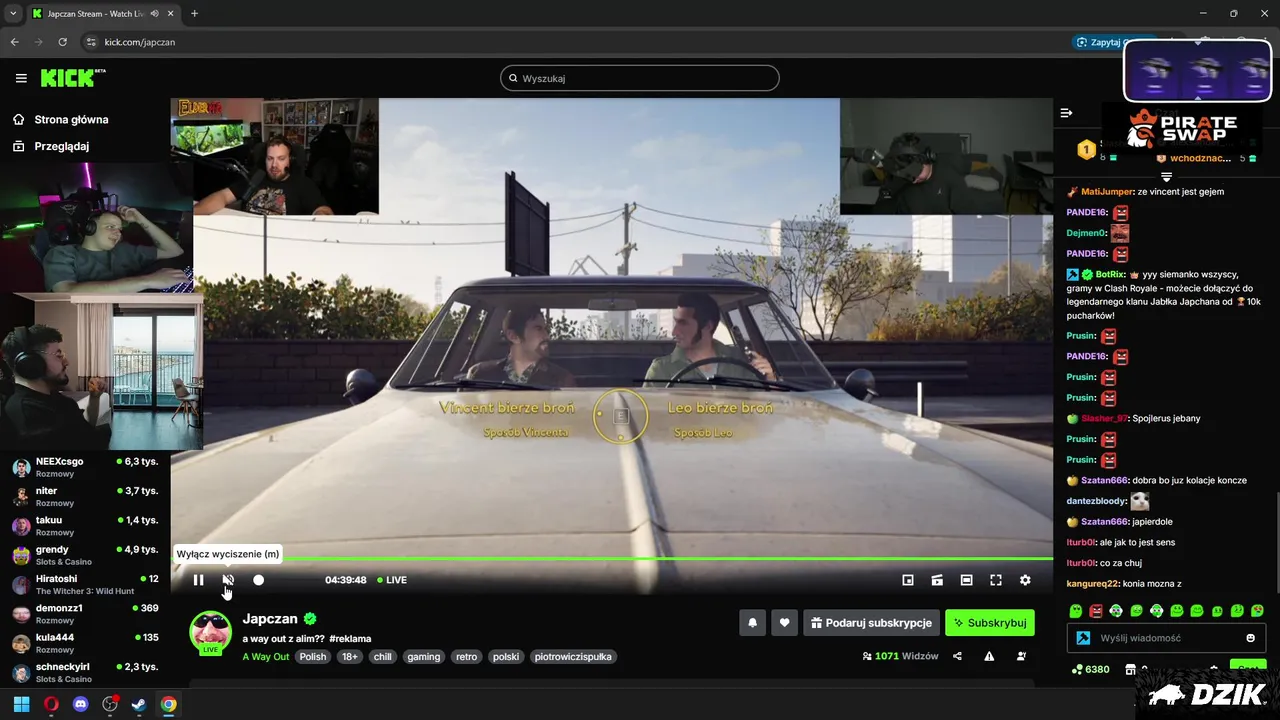The width and height of the screenshot is (1280, 720).
Task: Open the schneckyirl recommended channel
Action: 85,672
